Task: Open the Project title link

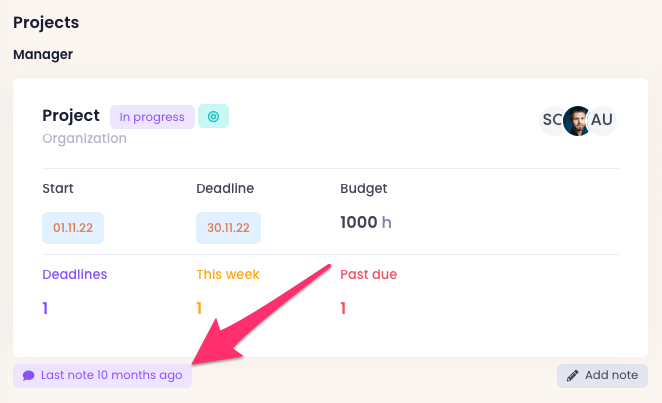Action: pyautogui.click(x=71, y=116)
